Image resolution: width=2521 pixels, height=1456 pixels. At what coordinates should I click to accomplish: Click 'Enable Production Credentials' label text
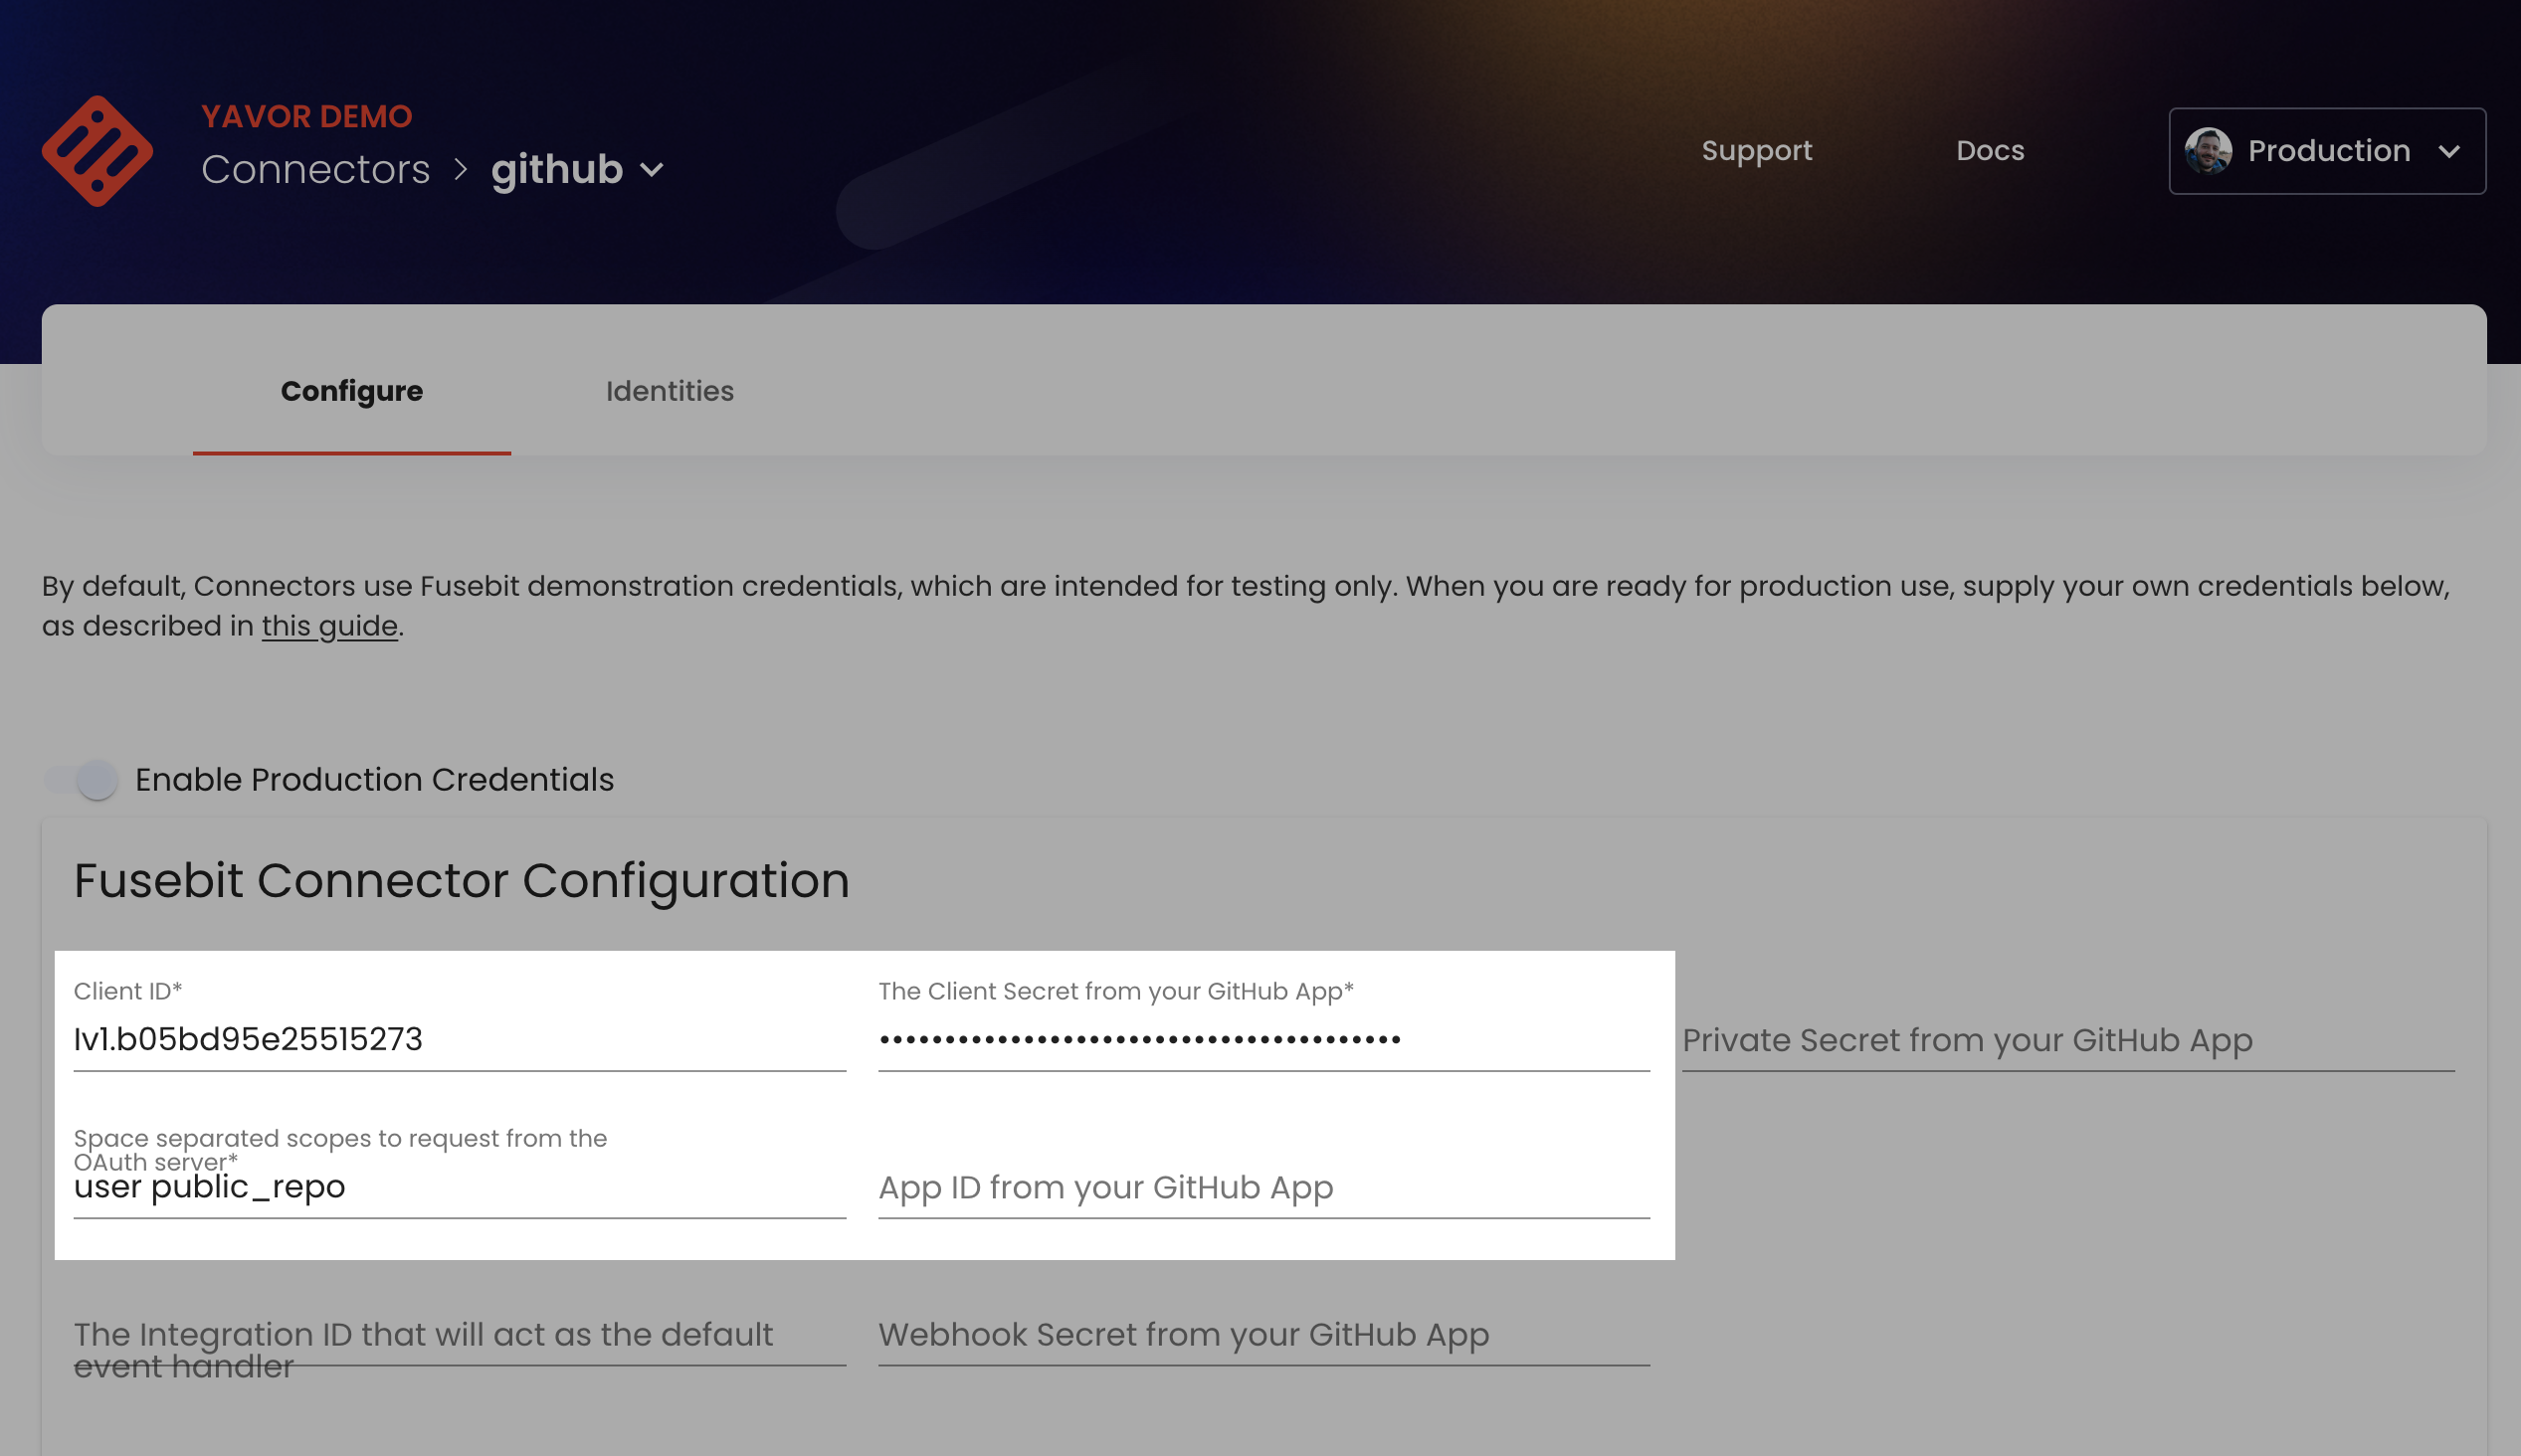coord(374,779)
